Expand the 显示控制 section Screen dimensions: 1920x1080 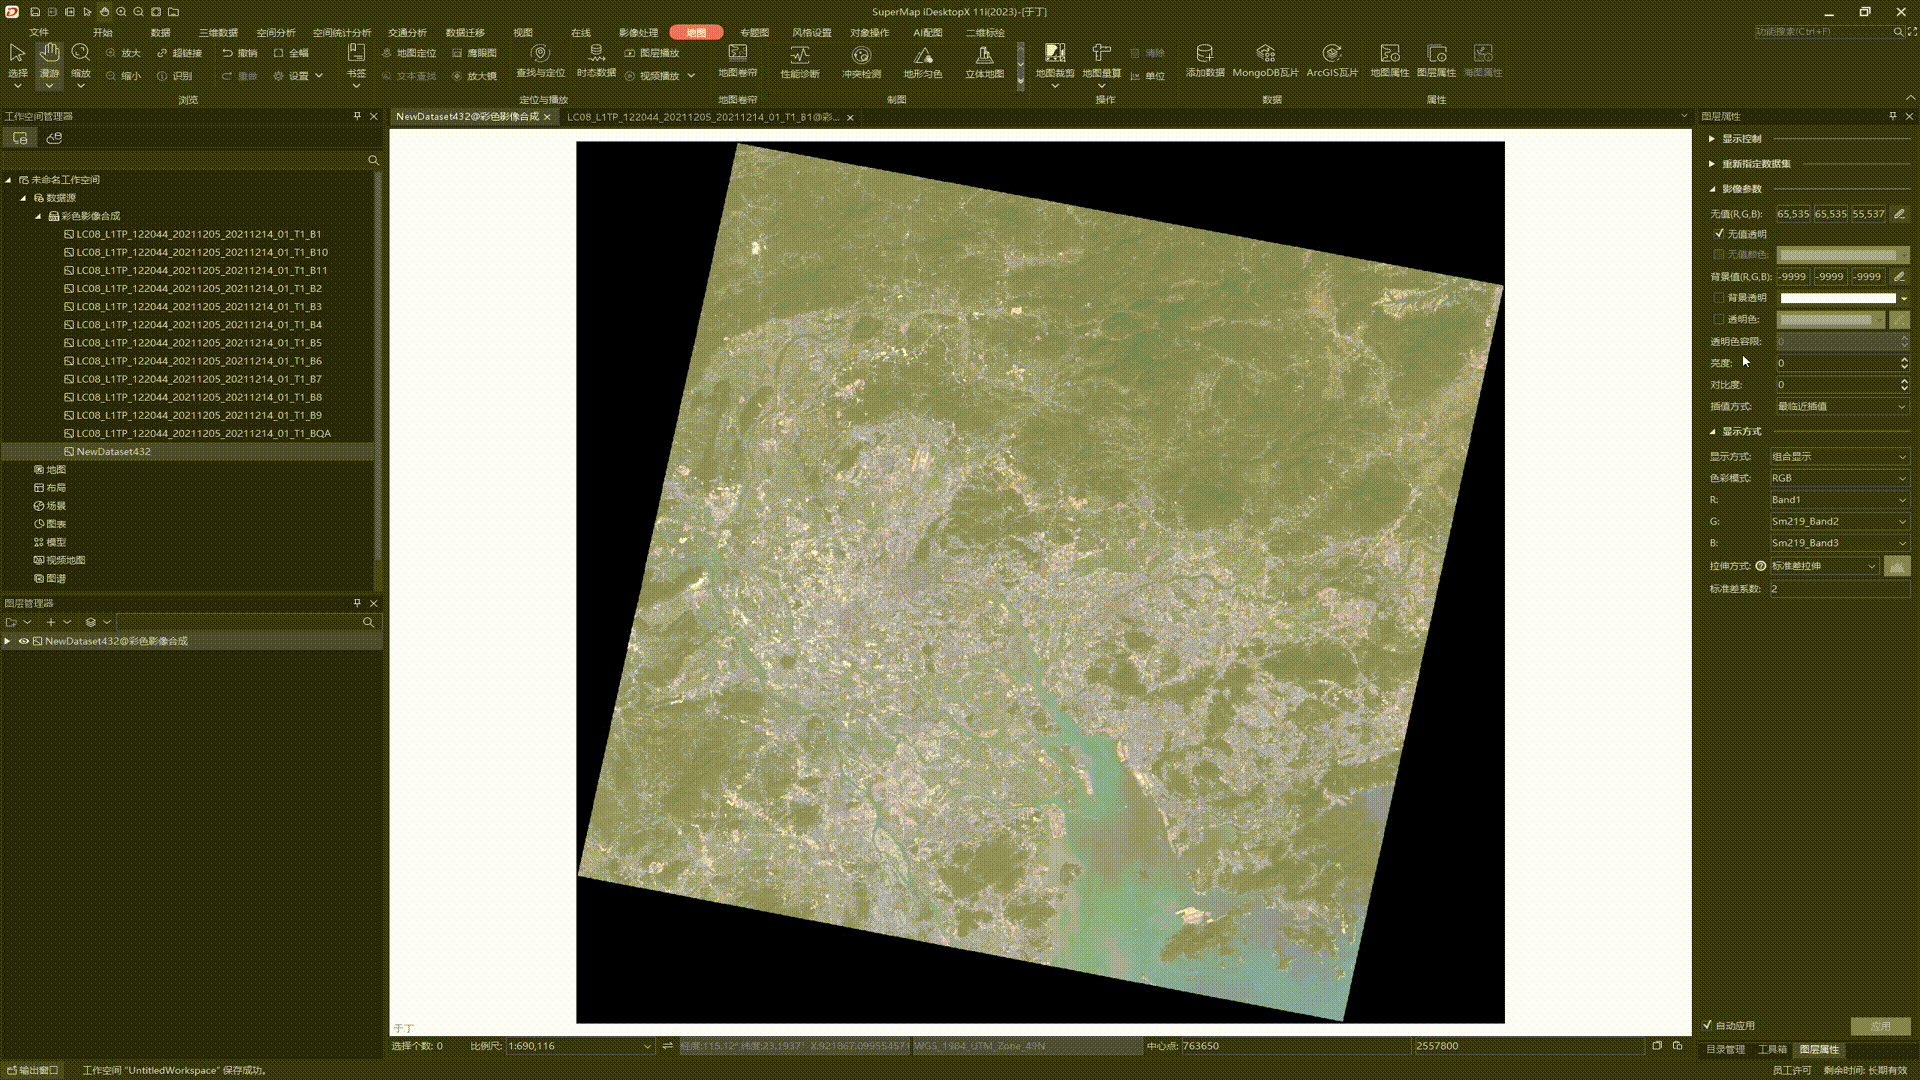[x=1712, y=139]
